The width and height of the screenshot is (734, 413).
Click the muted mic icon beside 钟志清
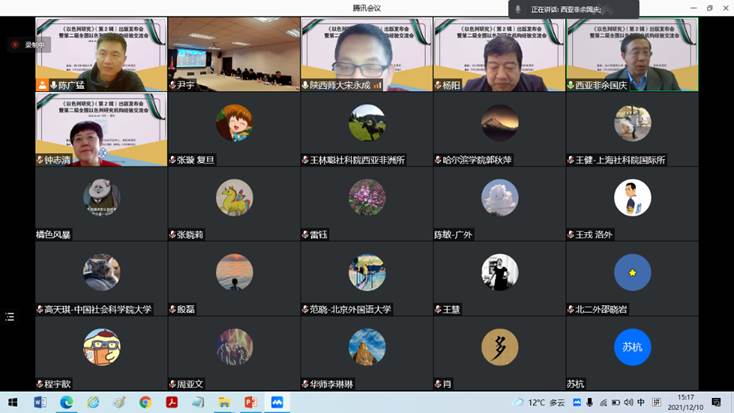tap(41, 160)
